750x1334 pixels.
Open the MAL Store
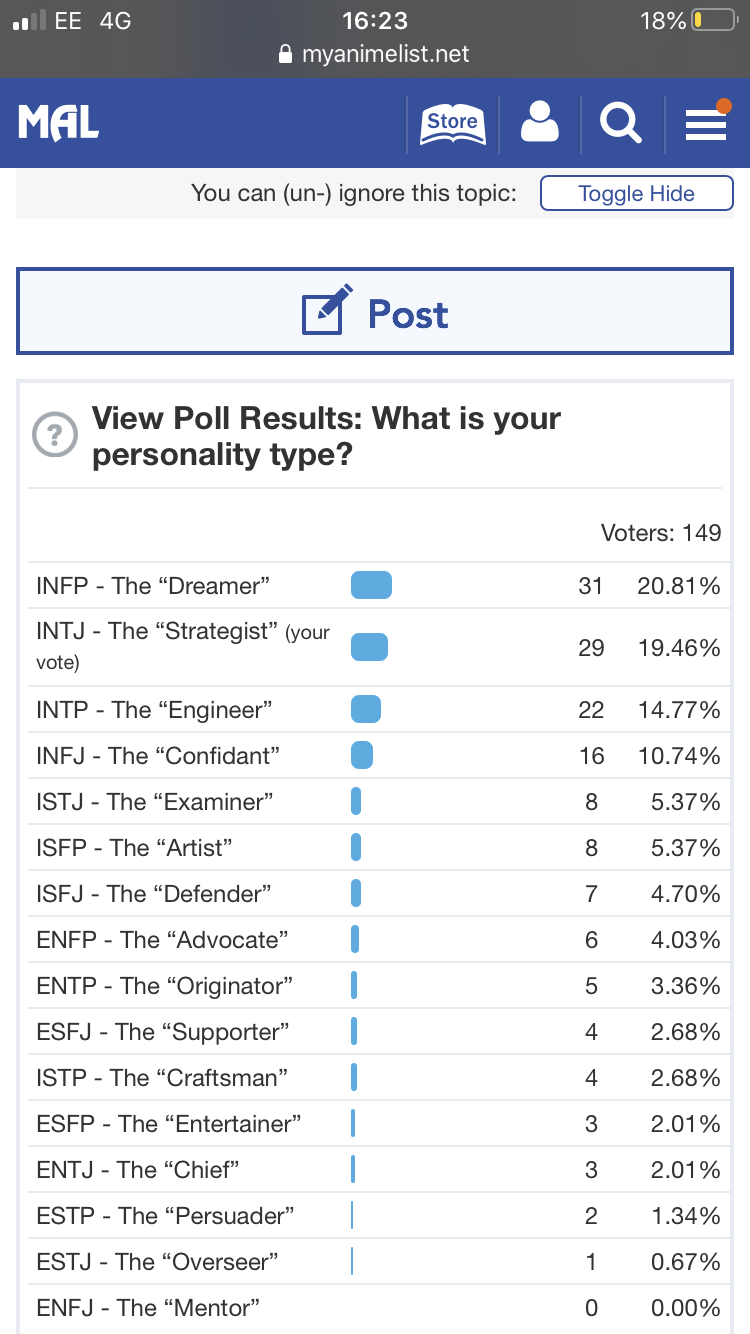(452, 123)
